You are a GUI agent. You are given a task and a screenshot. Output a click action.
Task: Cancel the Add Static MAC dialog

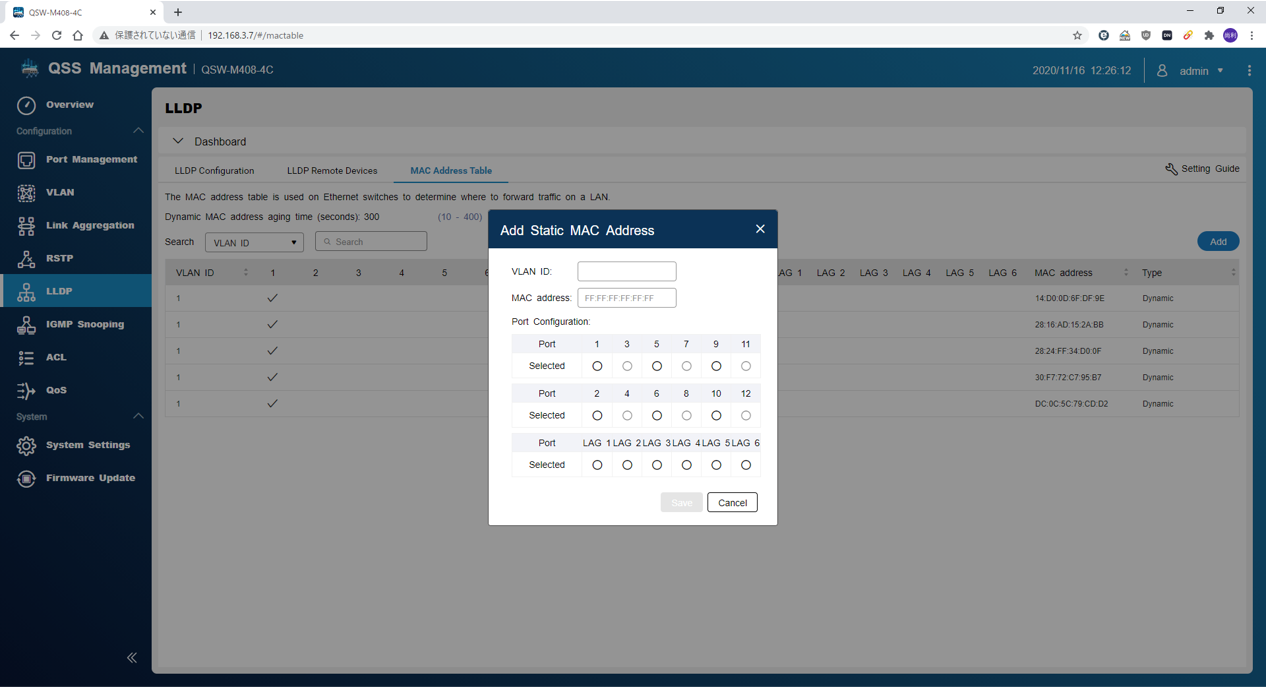pos(732,503)
